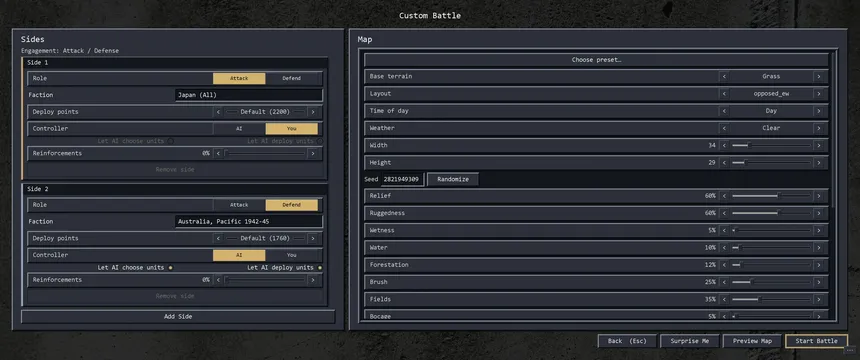Click previous Weather arrow
Viewport: 860px width, 360px height.
(x=724, y=128)
